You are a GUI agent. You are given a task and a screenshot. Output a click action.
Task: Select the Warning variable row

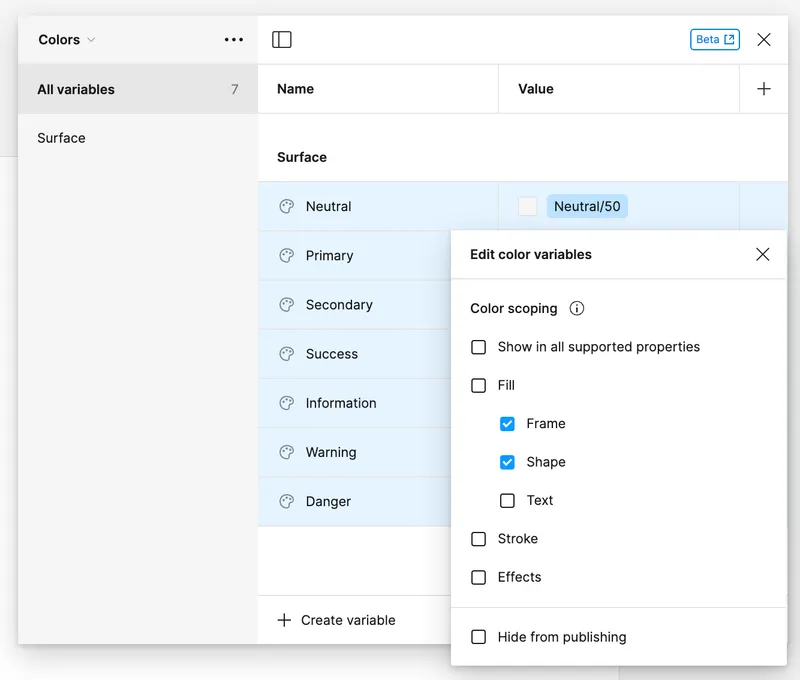pos(331,453)
